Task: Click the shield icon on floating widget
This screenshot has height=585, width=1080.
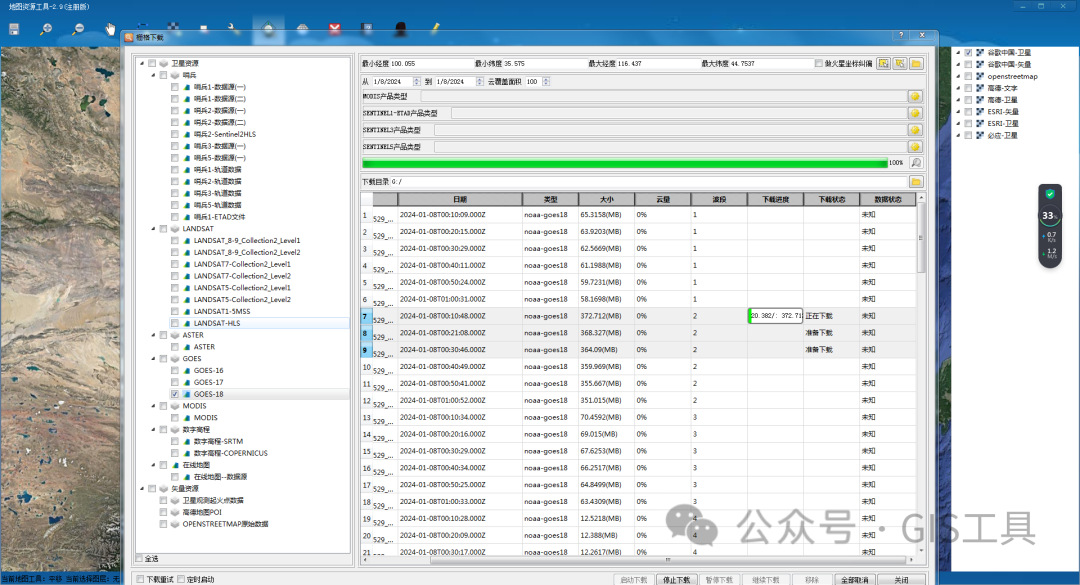Action: [x=1050, y=194]
